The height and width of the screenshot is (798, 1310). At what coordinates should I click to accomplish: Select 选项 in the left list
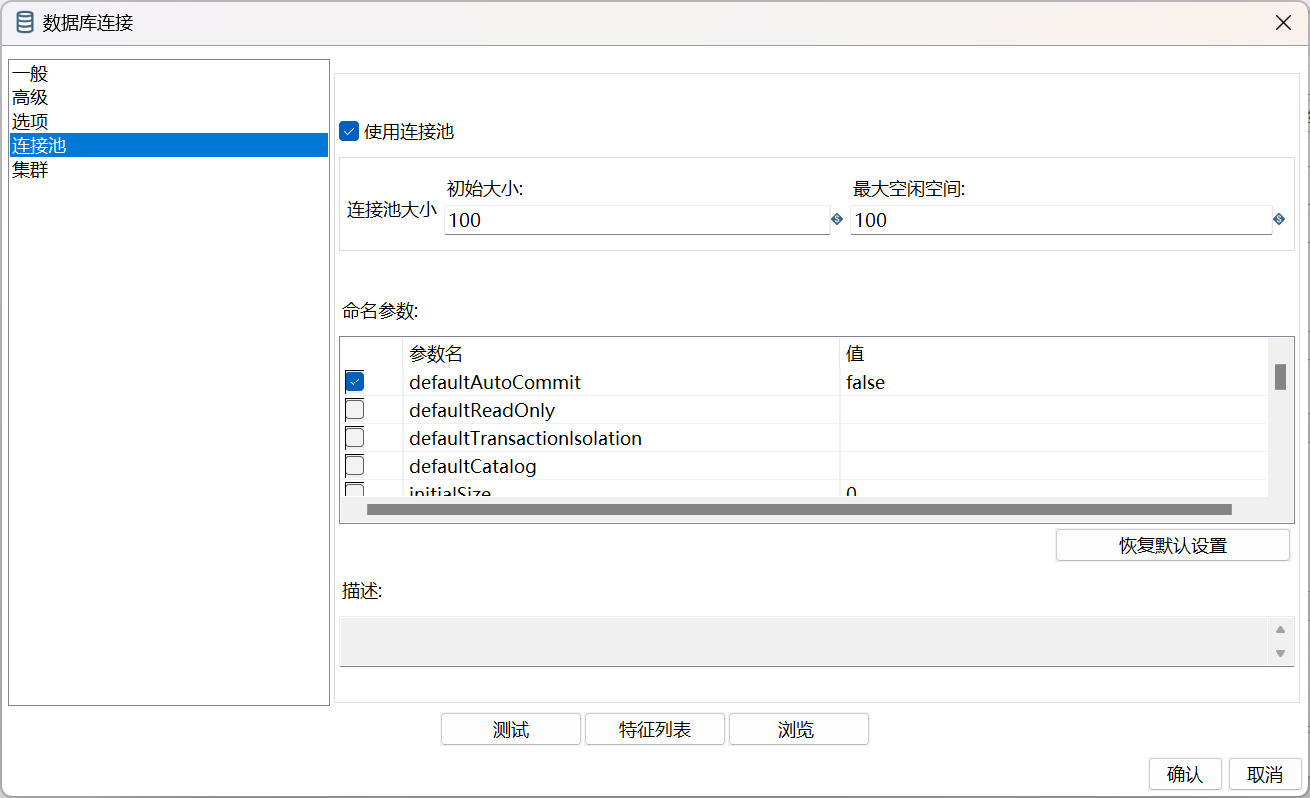[30, 122]
